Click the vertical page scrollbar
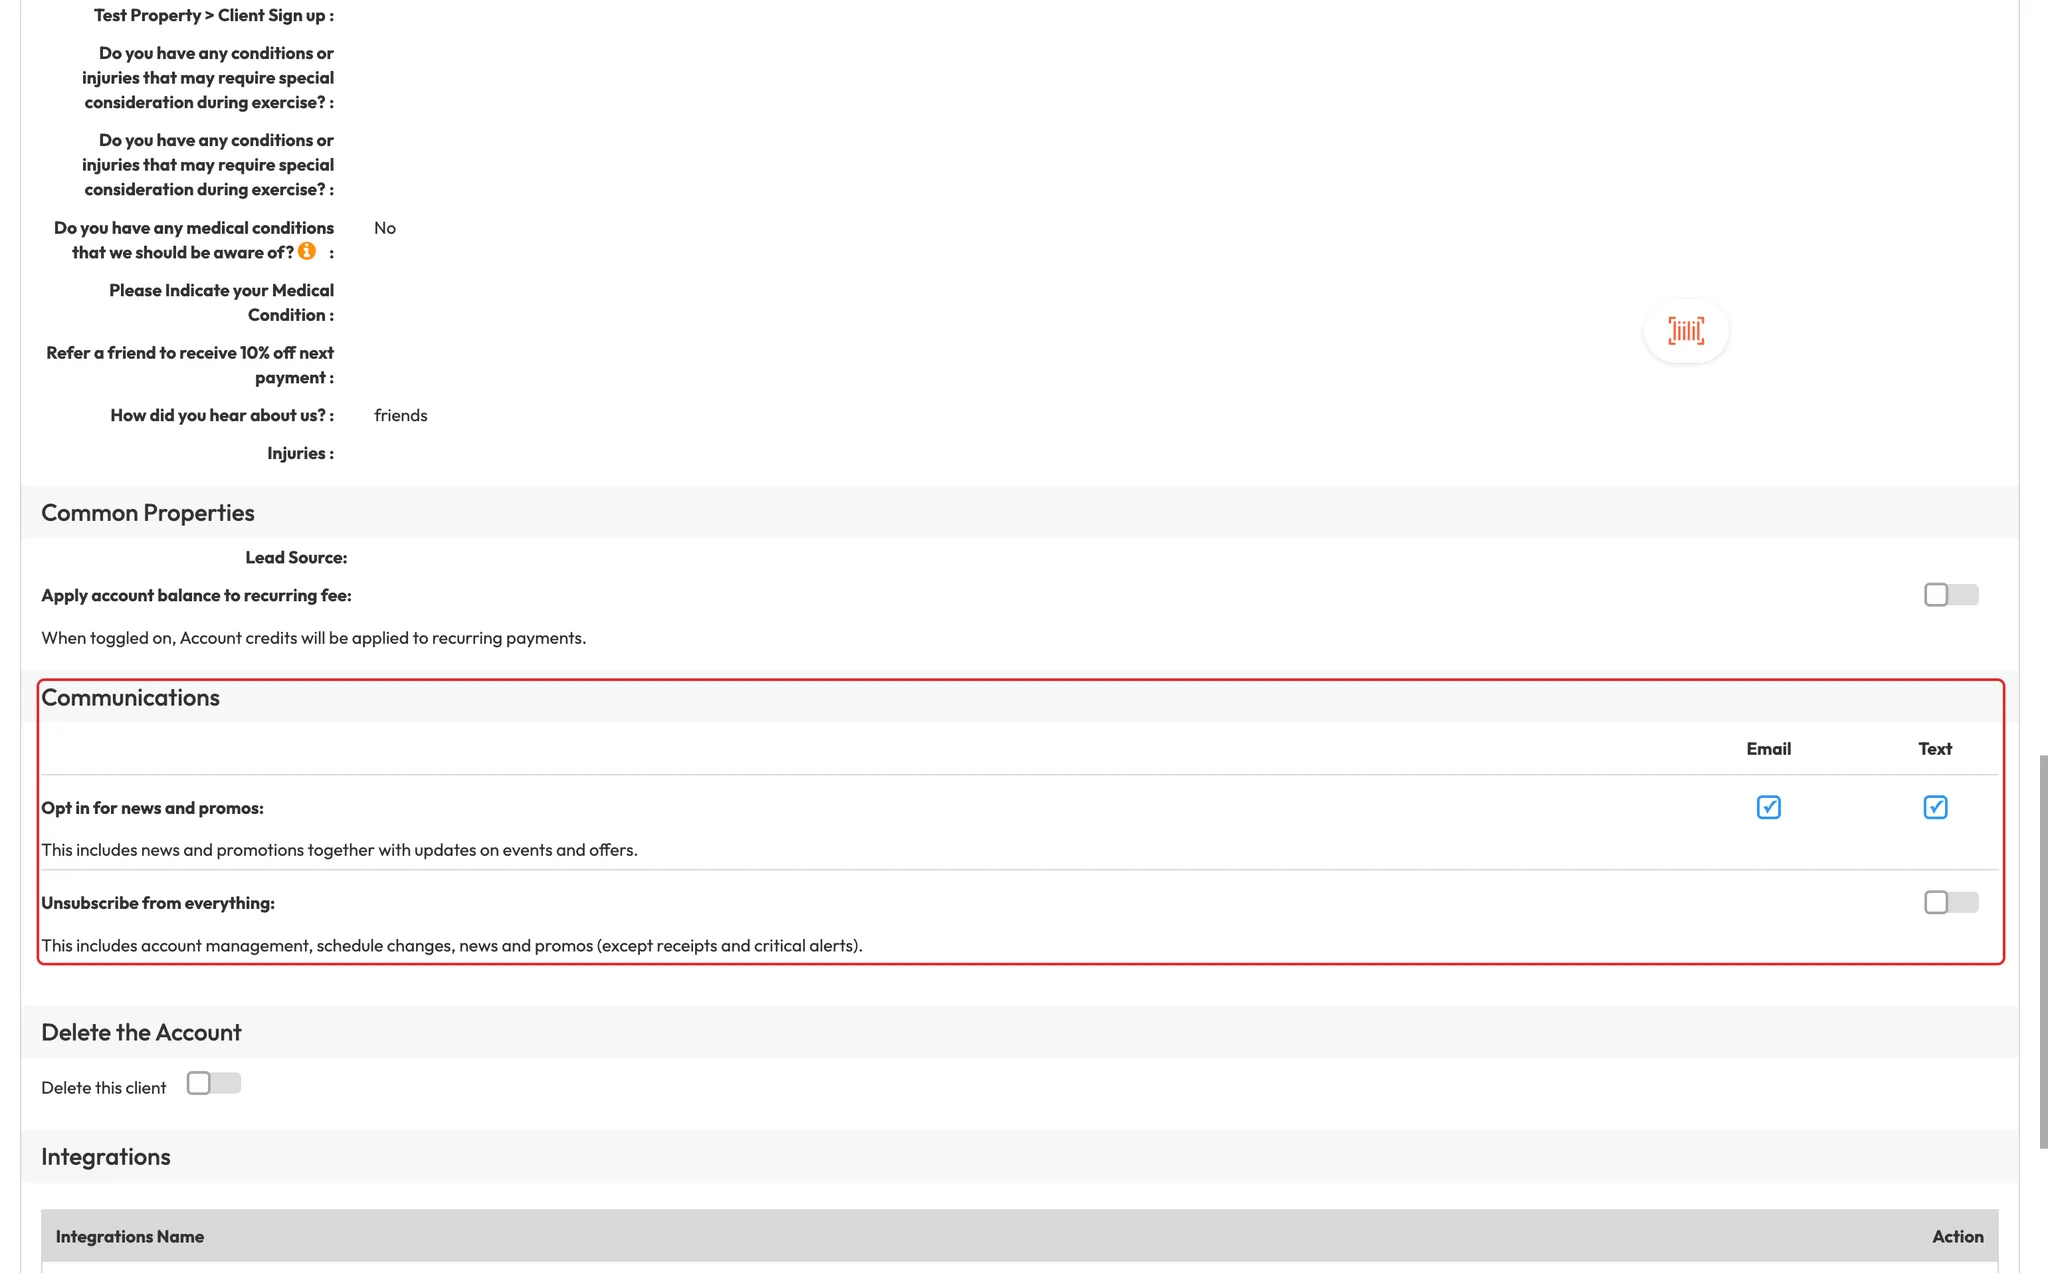This screenshot has width=2048, height=1273. 2043,950
